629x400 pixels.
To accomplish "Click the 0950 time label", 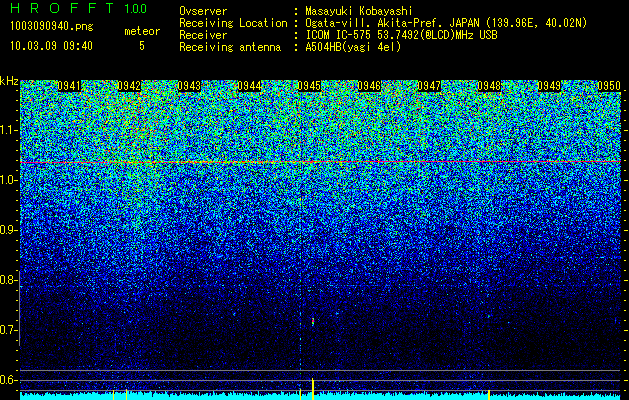I will 609,86.
